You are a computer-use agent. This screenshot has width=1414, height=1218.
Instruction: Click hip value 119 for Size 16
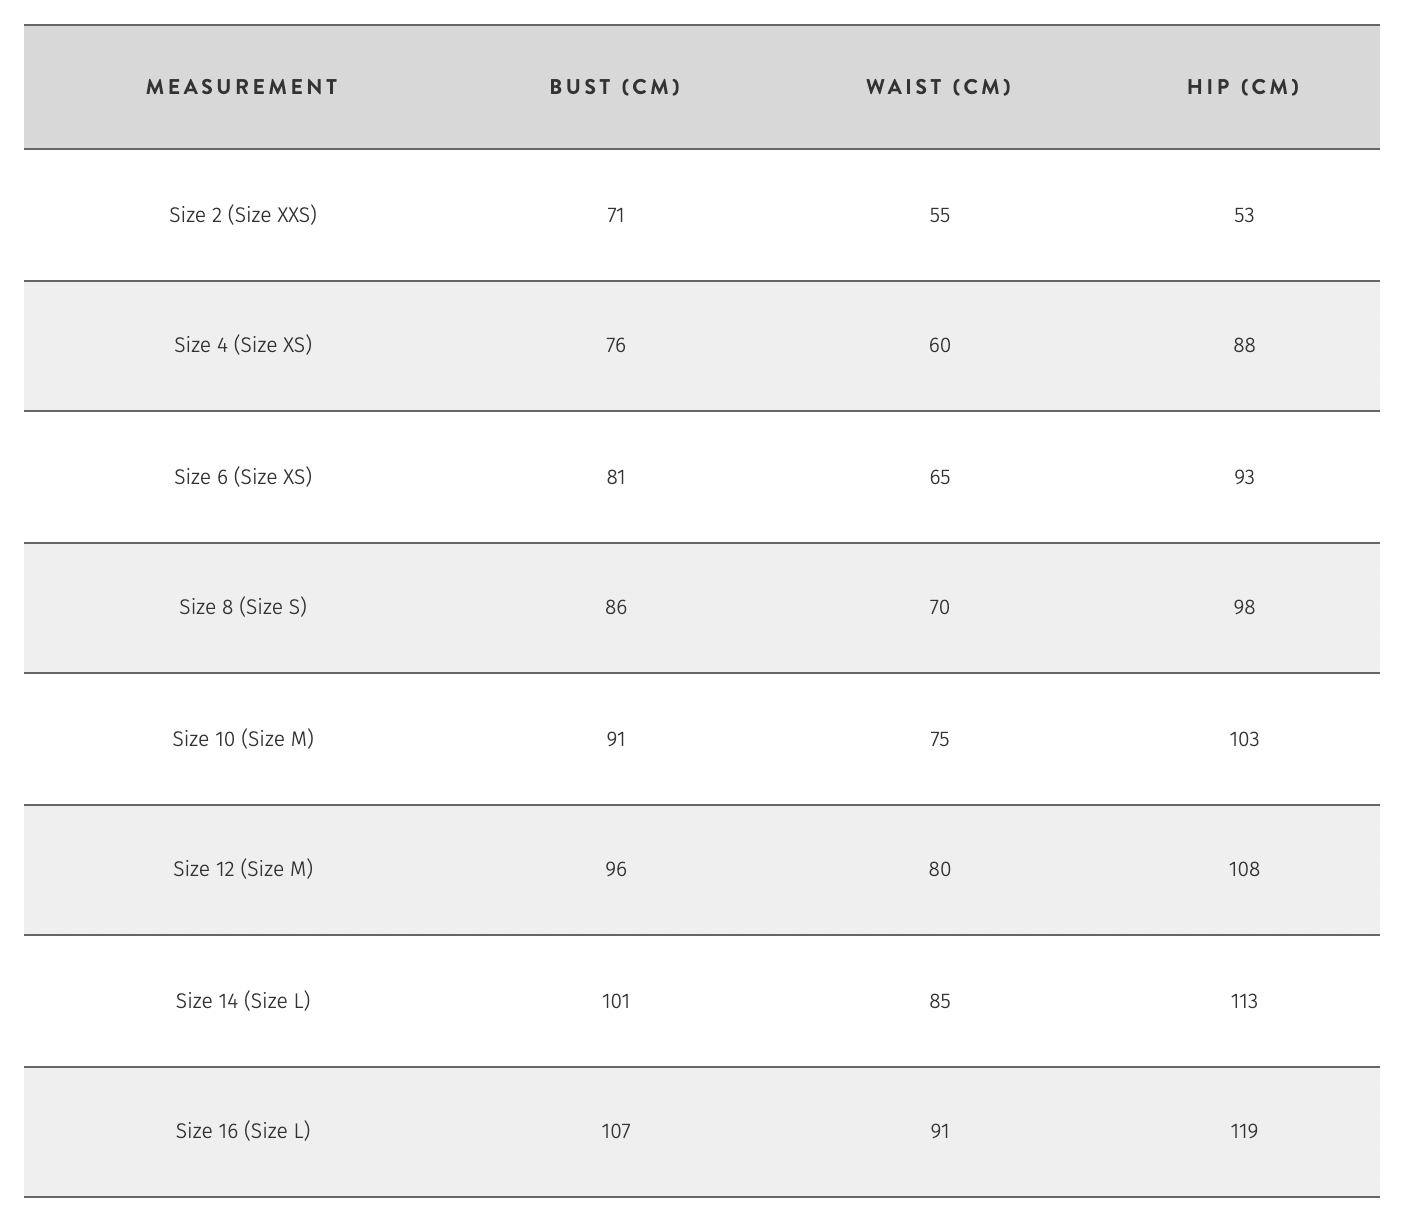[x=1244, y=1131]
